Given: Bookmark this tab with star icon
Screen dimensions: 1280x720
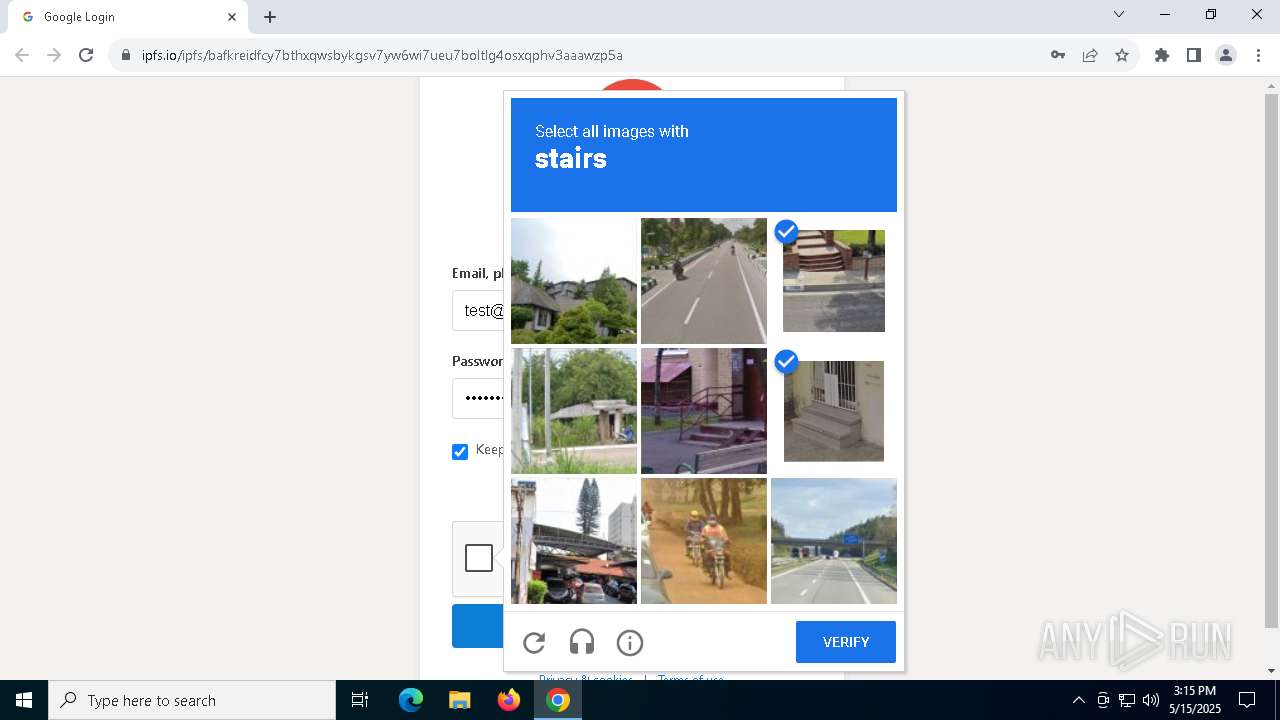Looking at the screenshot, I should (x=1122, y=55).
